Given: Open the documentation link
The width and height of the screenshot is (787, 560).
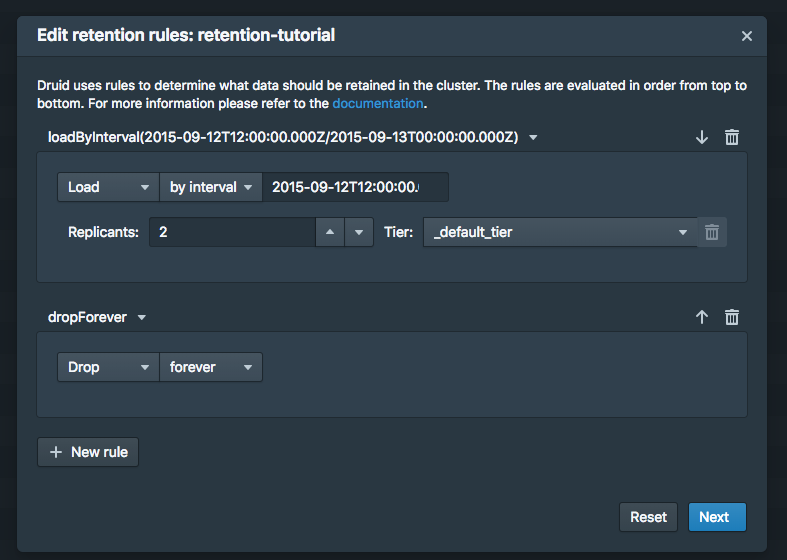Looking at the screenshot, I should coord(378,103).
